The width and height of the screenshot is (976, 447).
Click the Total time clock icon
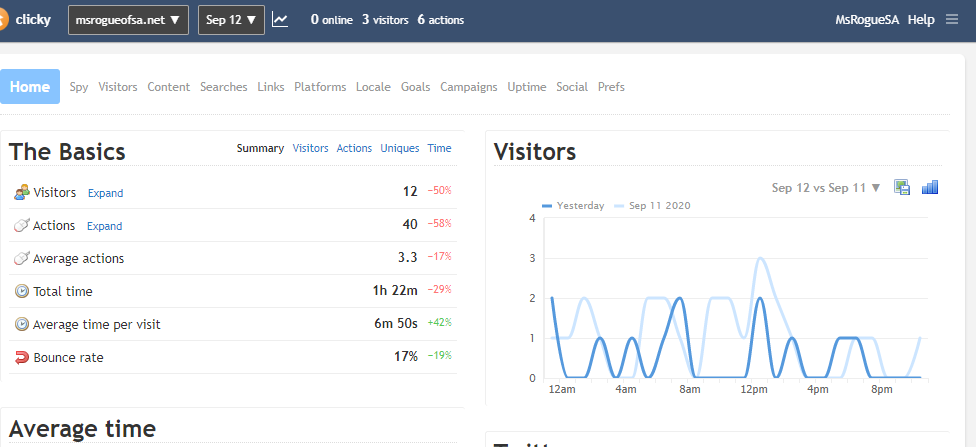point(21,291)
